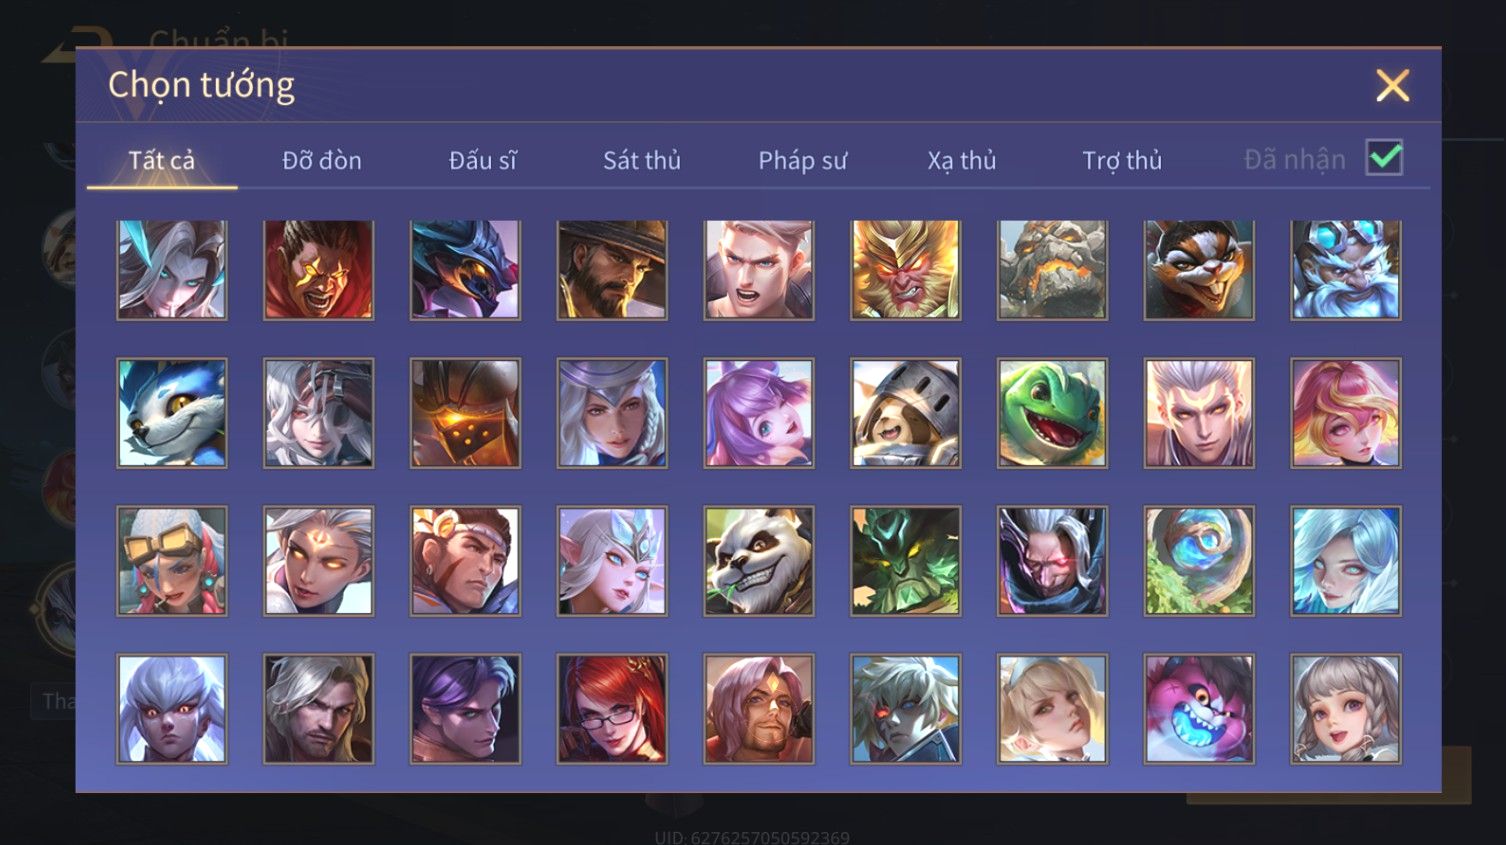
Task: Select the purple grinning cat hero
Action: (1198, 708)
